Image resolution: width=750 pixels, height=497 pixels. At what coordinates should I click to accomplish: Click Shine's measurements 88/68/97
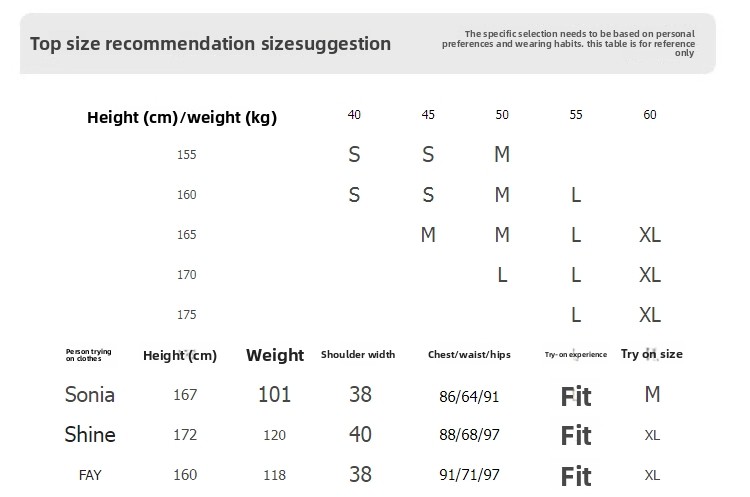(469, 436)
